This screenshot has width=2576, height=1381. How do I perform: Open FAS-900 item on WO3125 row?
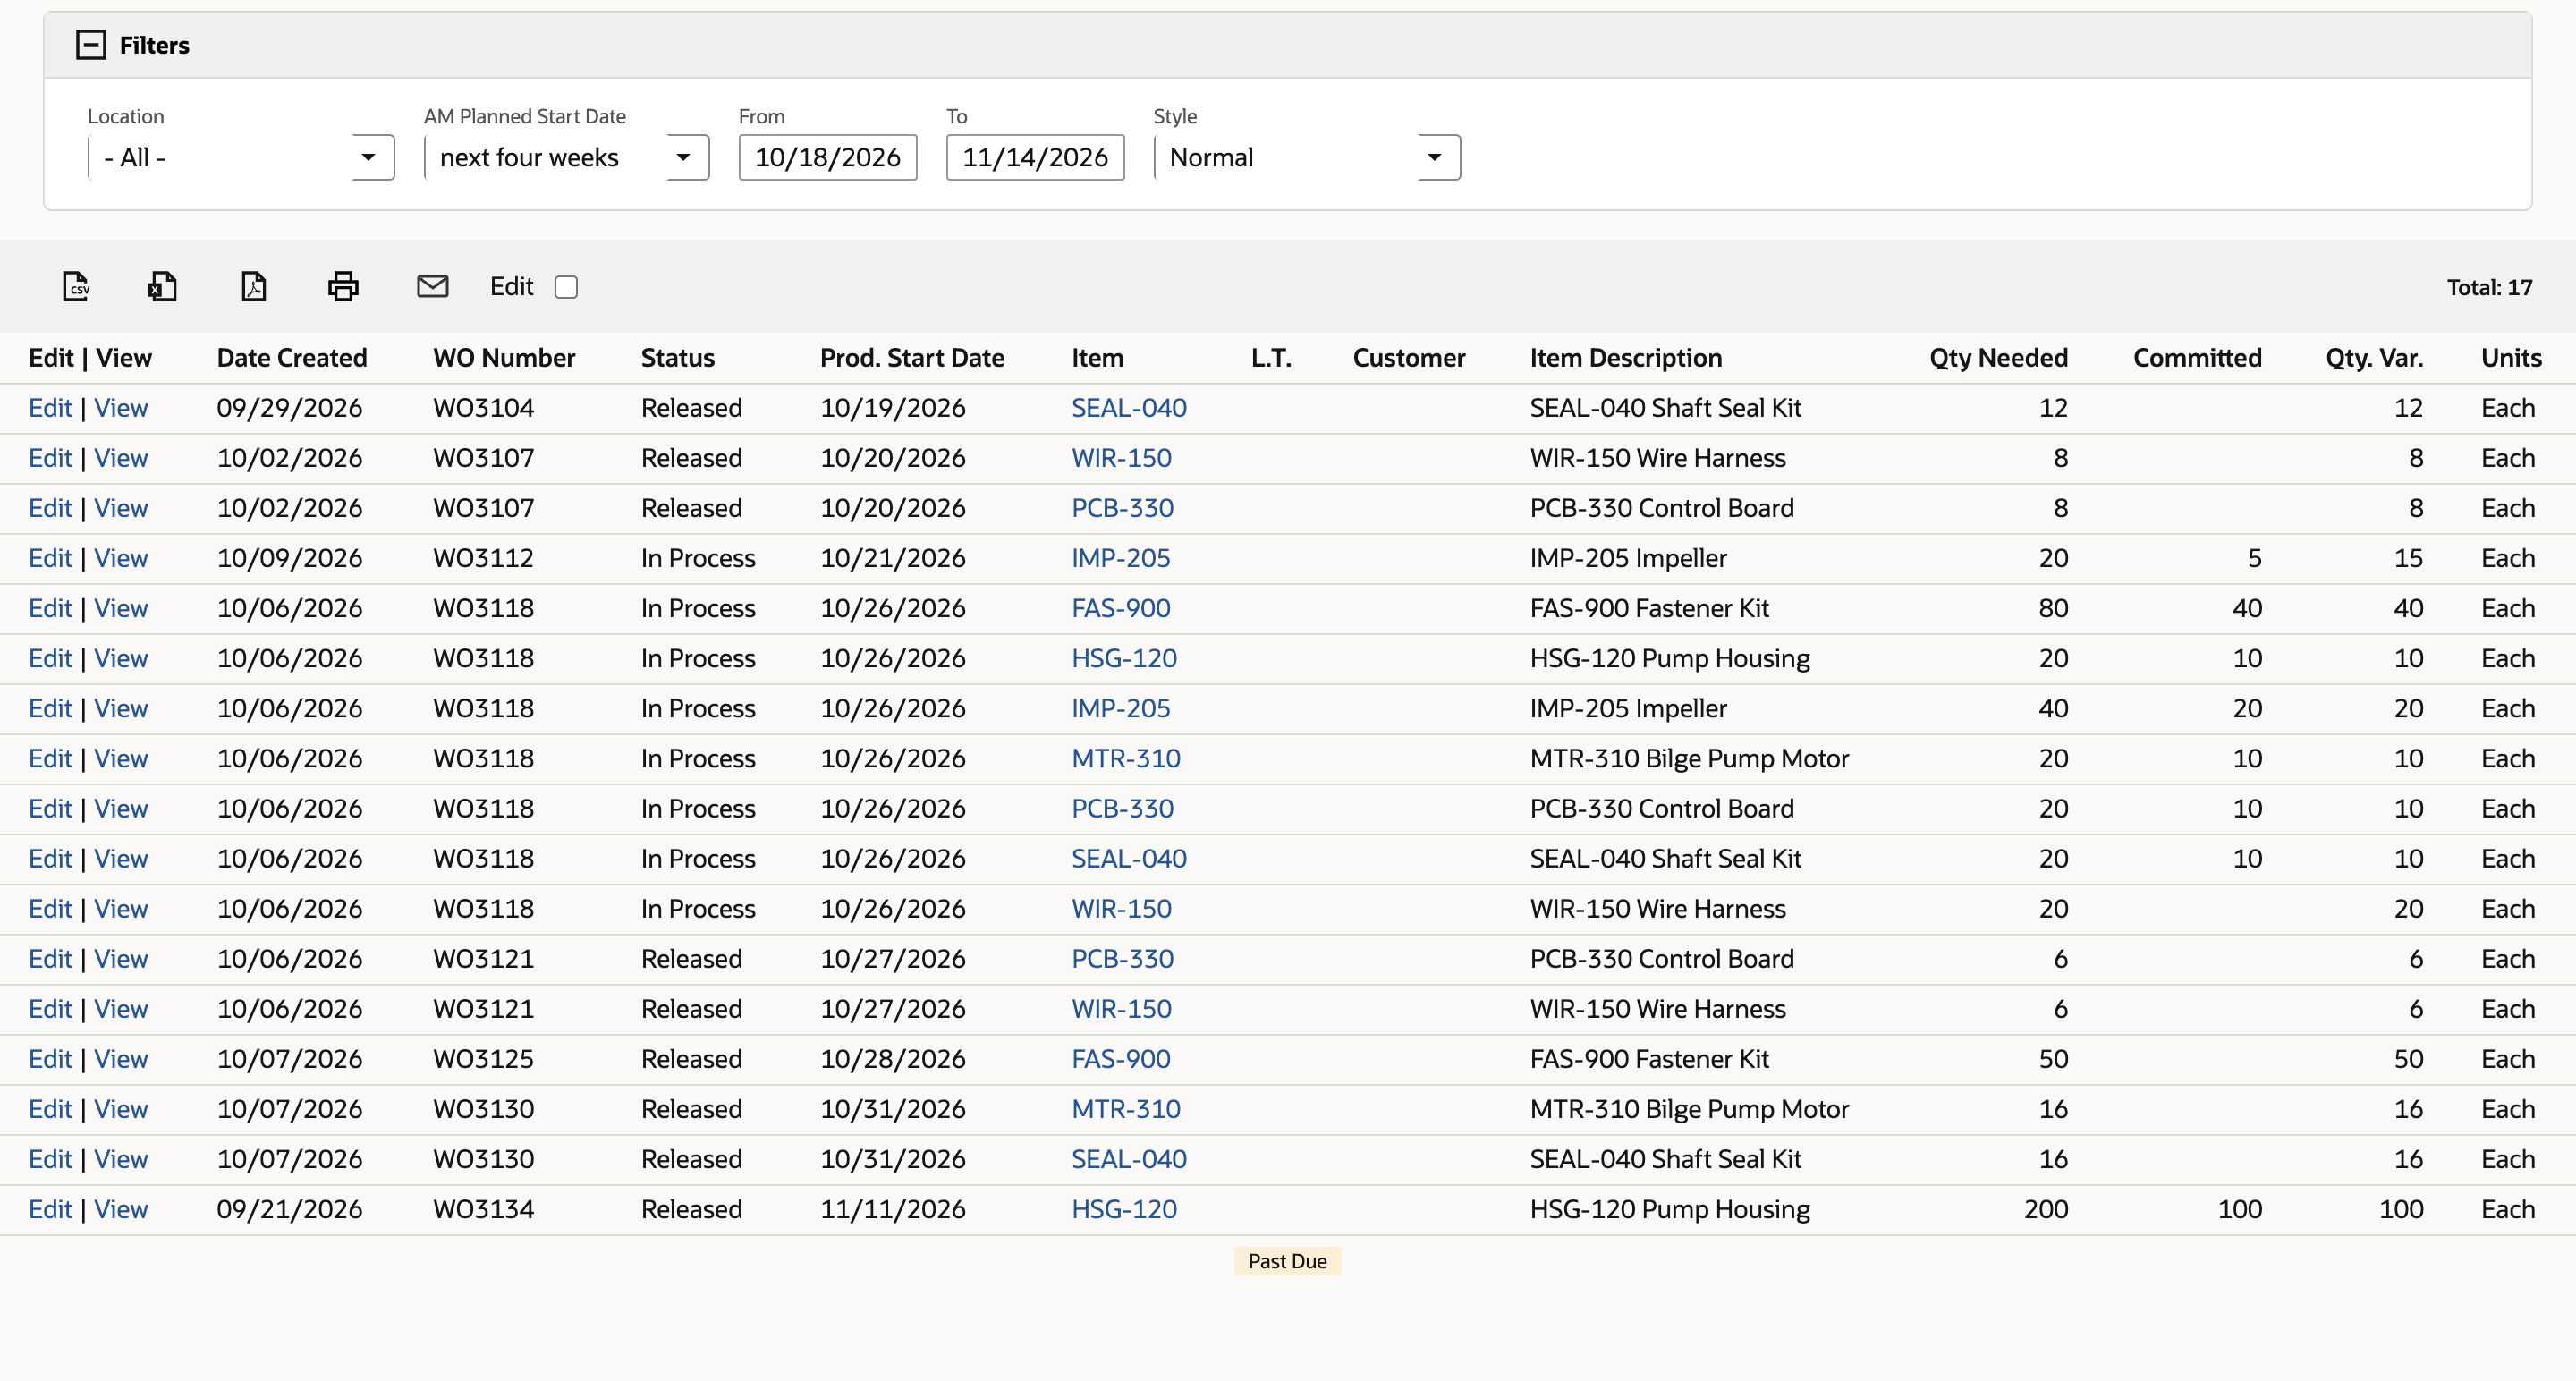(x=1121, y=1059)
